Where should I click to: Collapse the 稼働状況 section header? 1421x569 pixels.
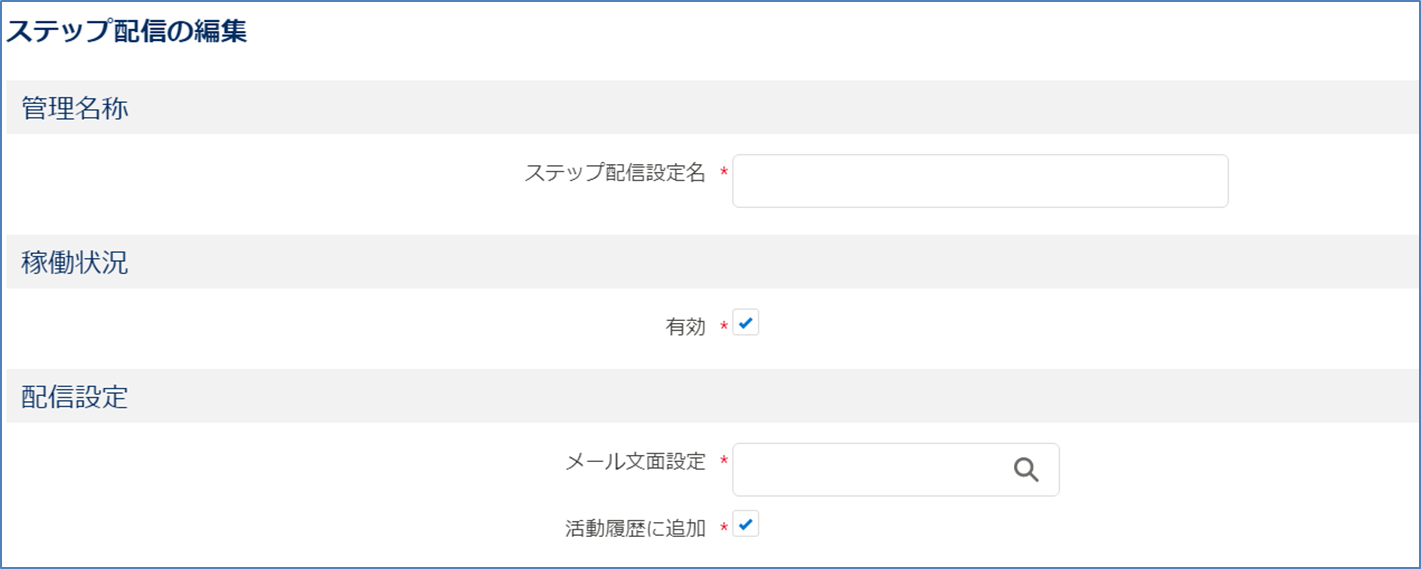coord(710,262)
